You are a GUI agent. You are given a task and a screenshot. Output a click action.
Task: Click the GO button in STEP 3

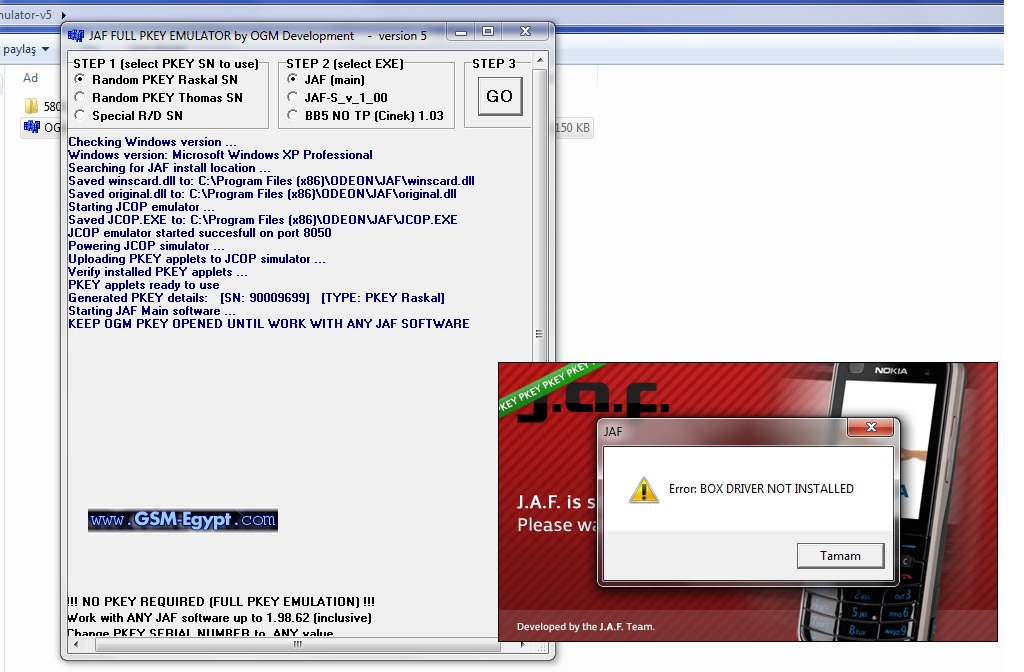click(500, 96)
